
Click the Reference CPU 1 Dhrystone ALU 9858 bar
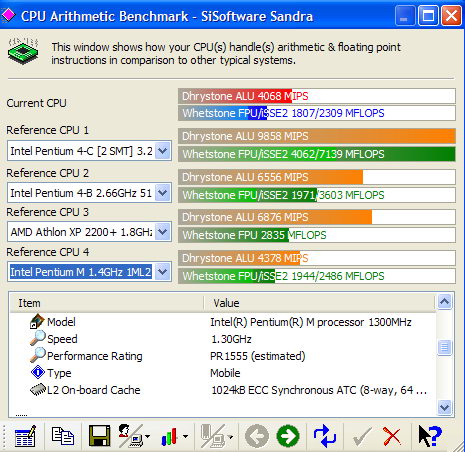(317, 136)
